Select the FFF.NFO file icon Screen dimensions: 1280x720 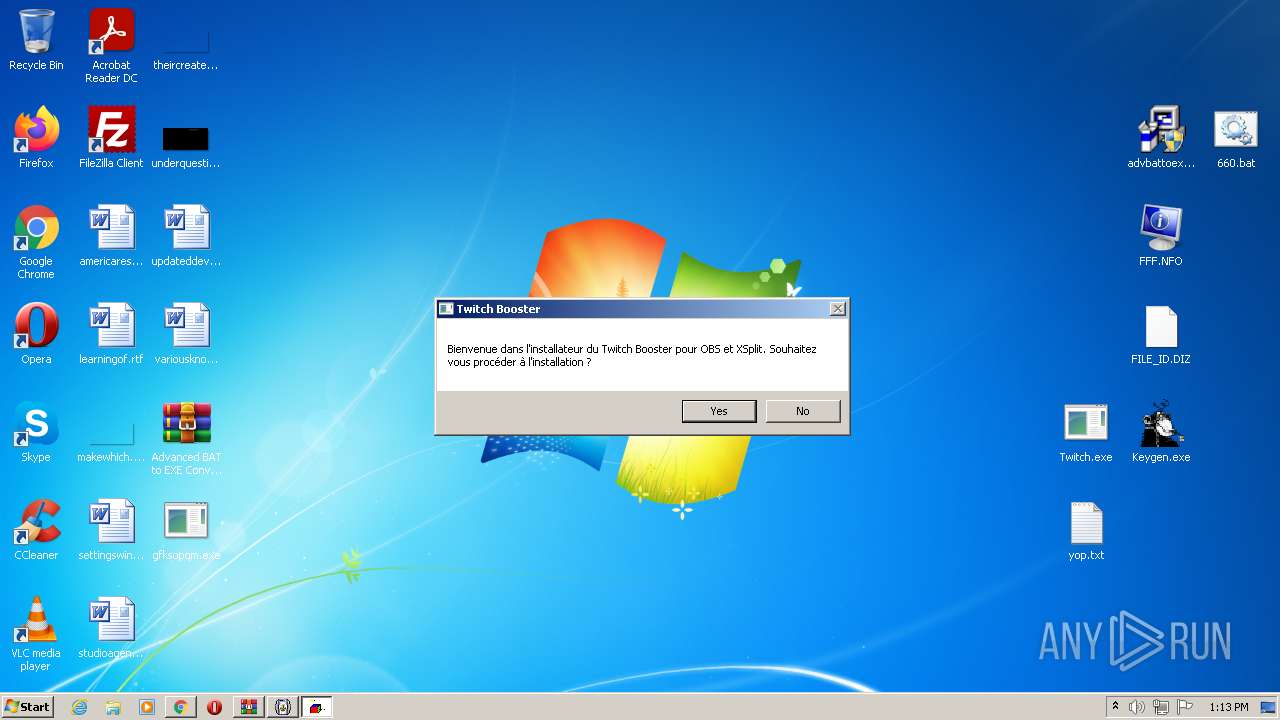[1161, 236]
